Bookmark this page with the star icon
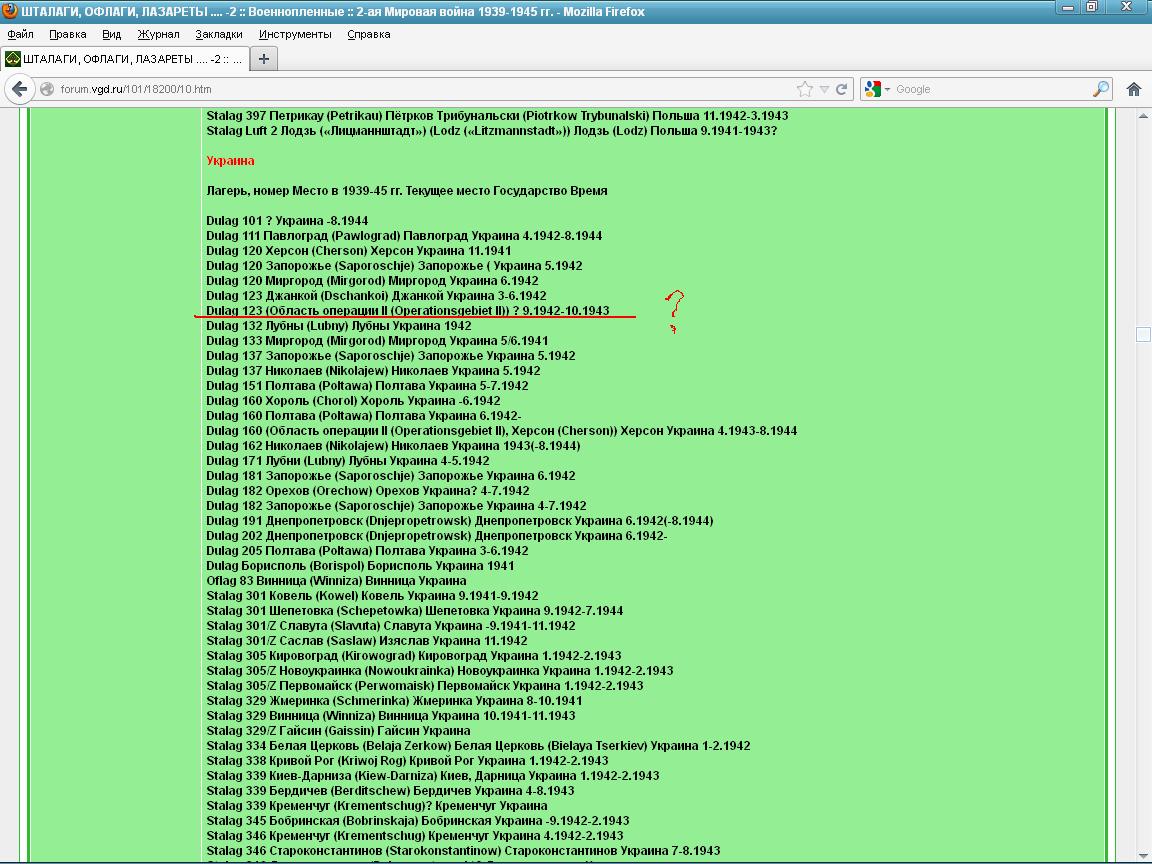 (805, 89)
